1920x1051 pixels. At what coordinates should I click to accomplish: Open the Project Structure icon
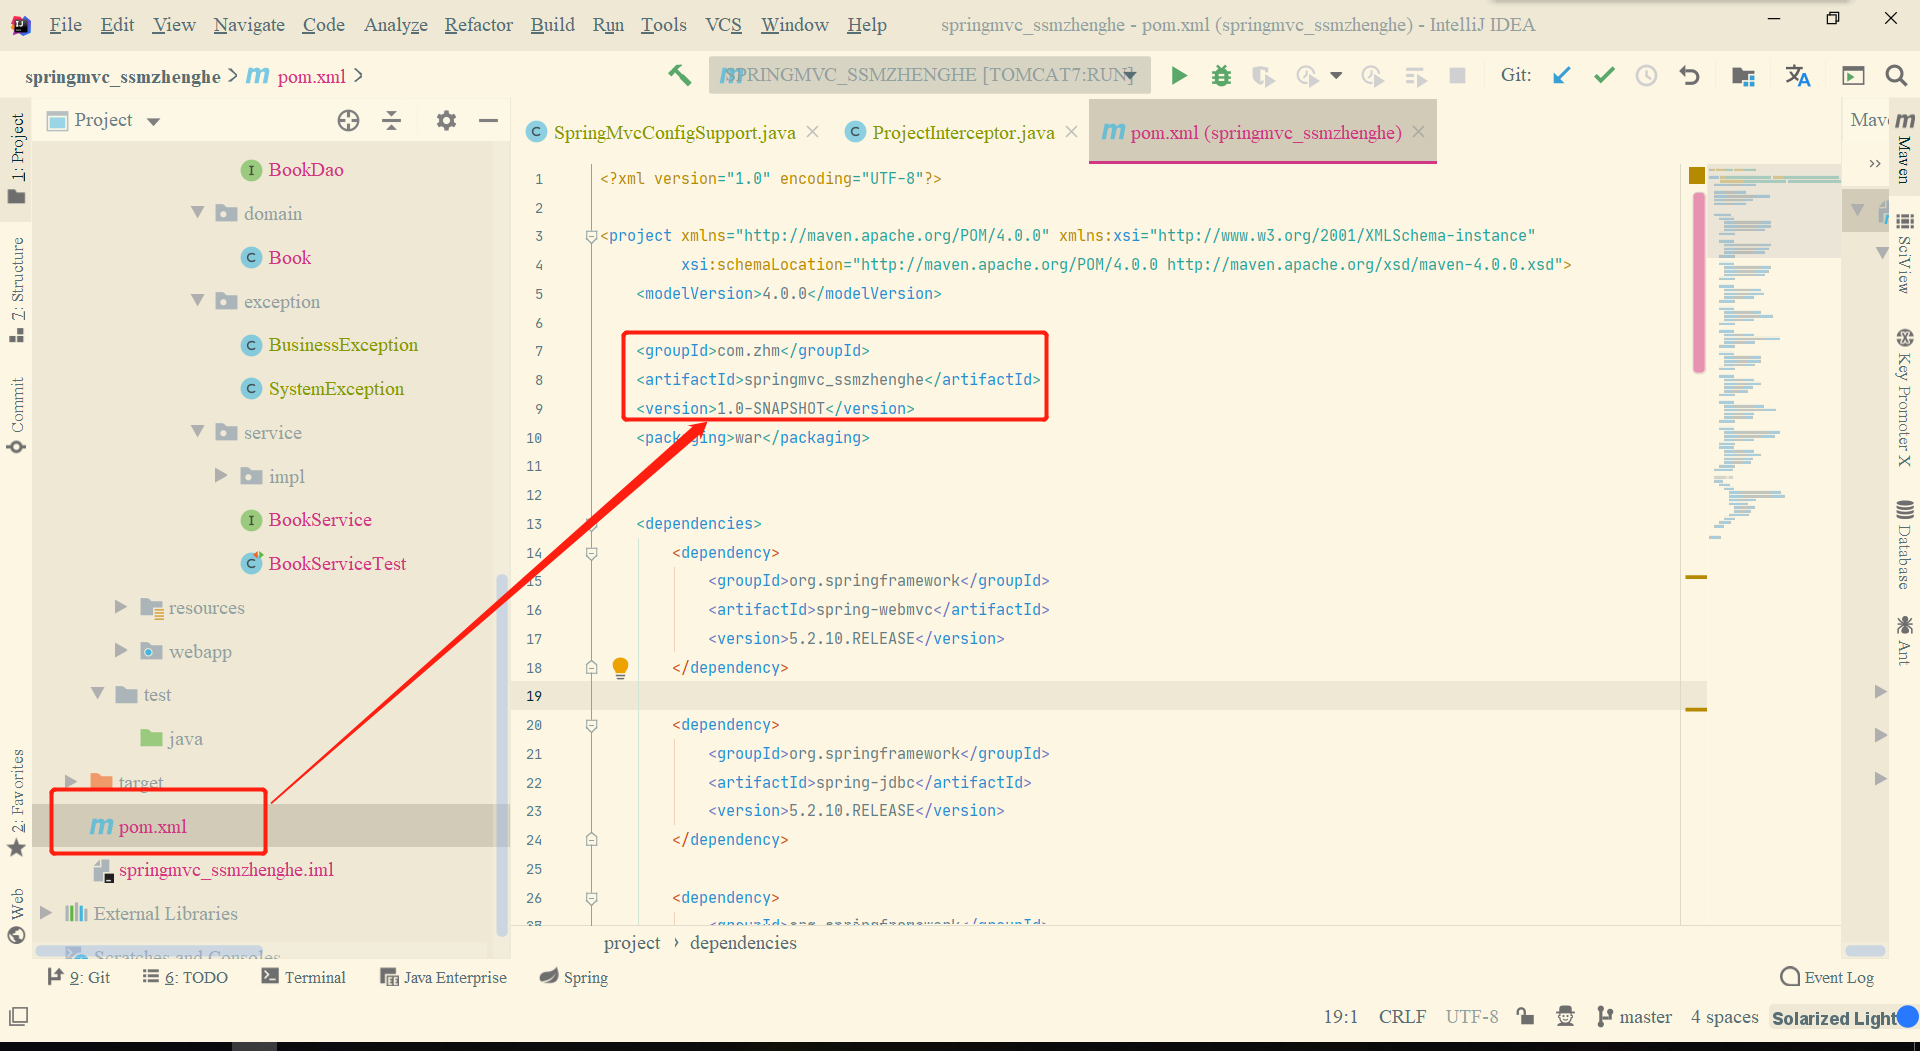1743,76
